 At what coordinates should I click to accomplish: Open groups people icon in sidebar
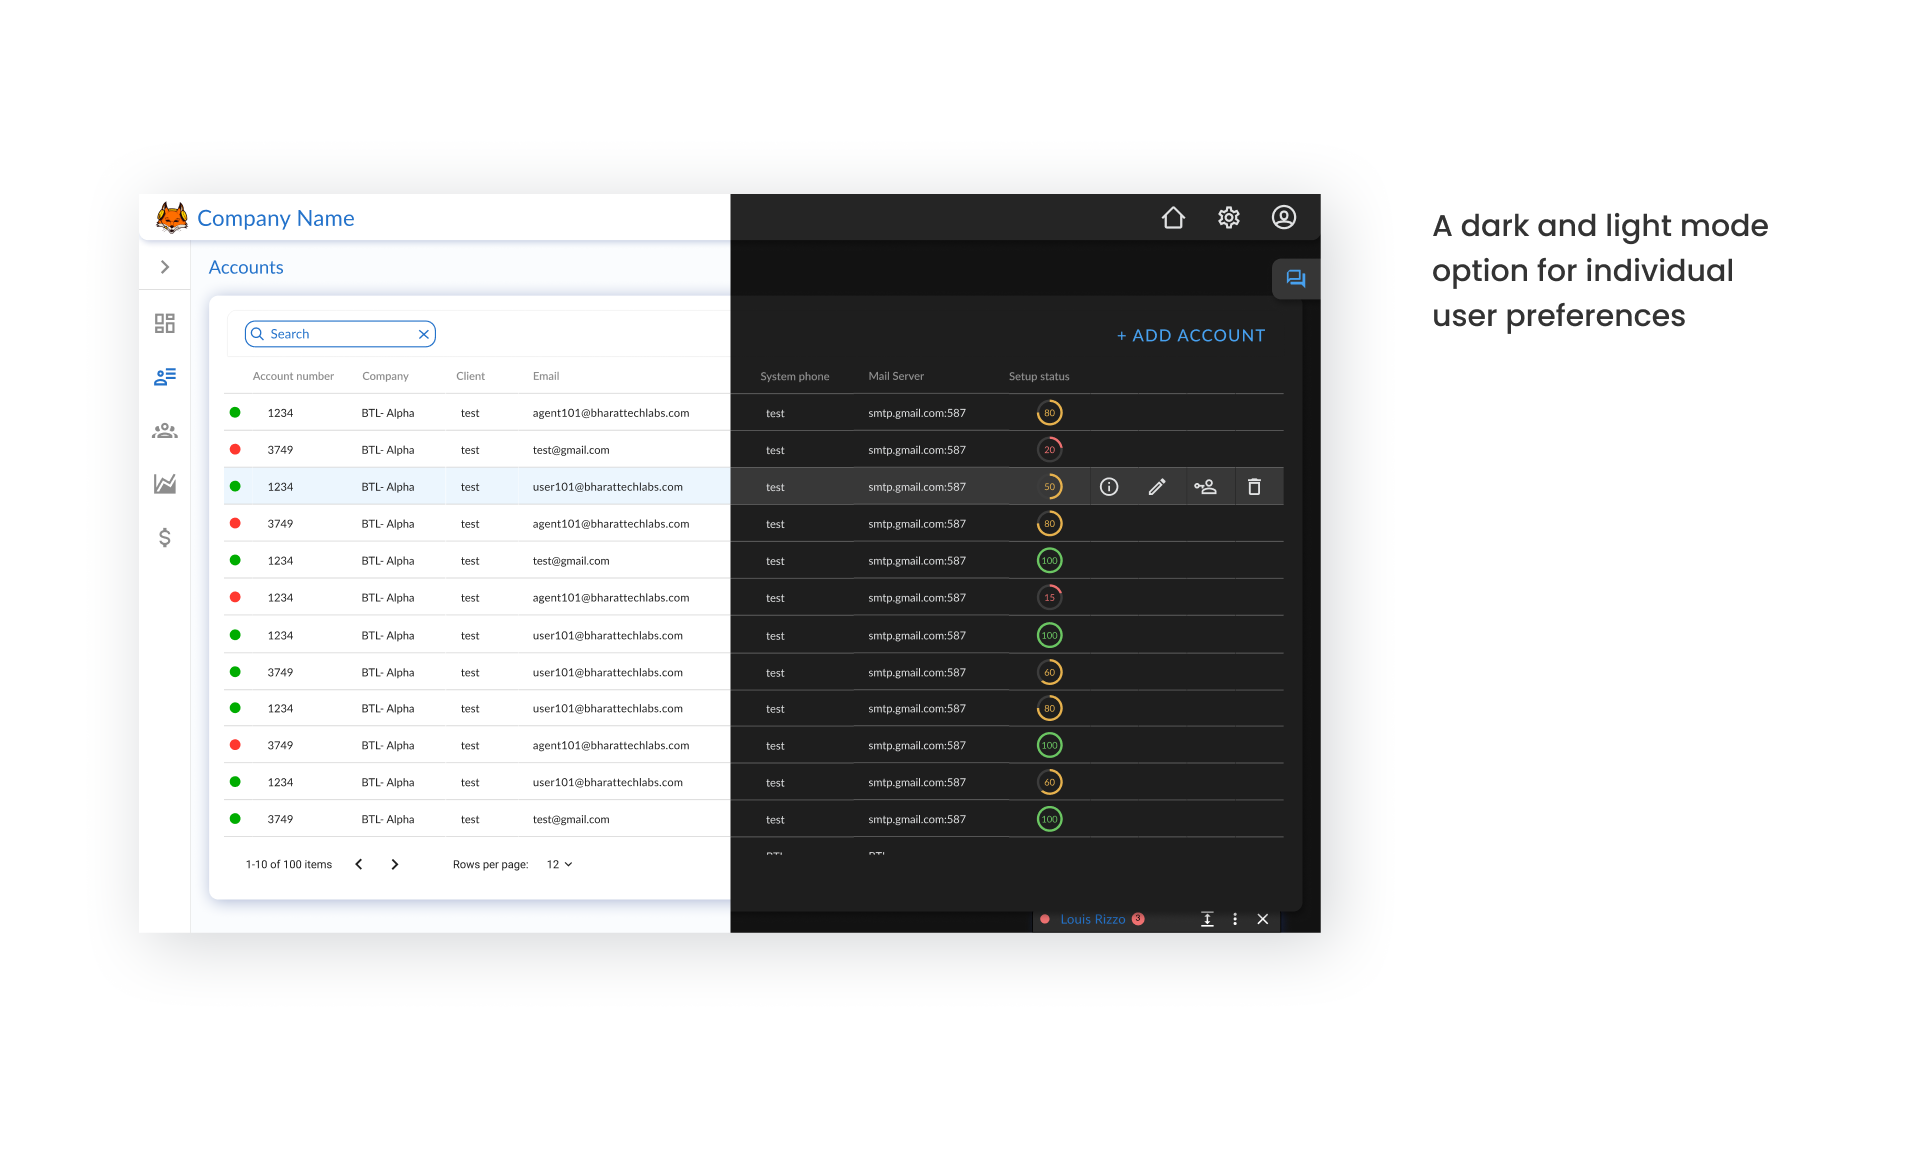tap(165, 431)
